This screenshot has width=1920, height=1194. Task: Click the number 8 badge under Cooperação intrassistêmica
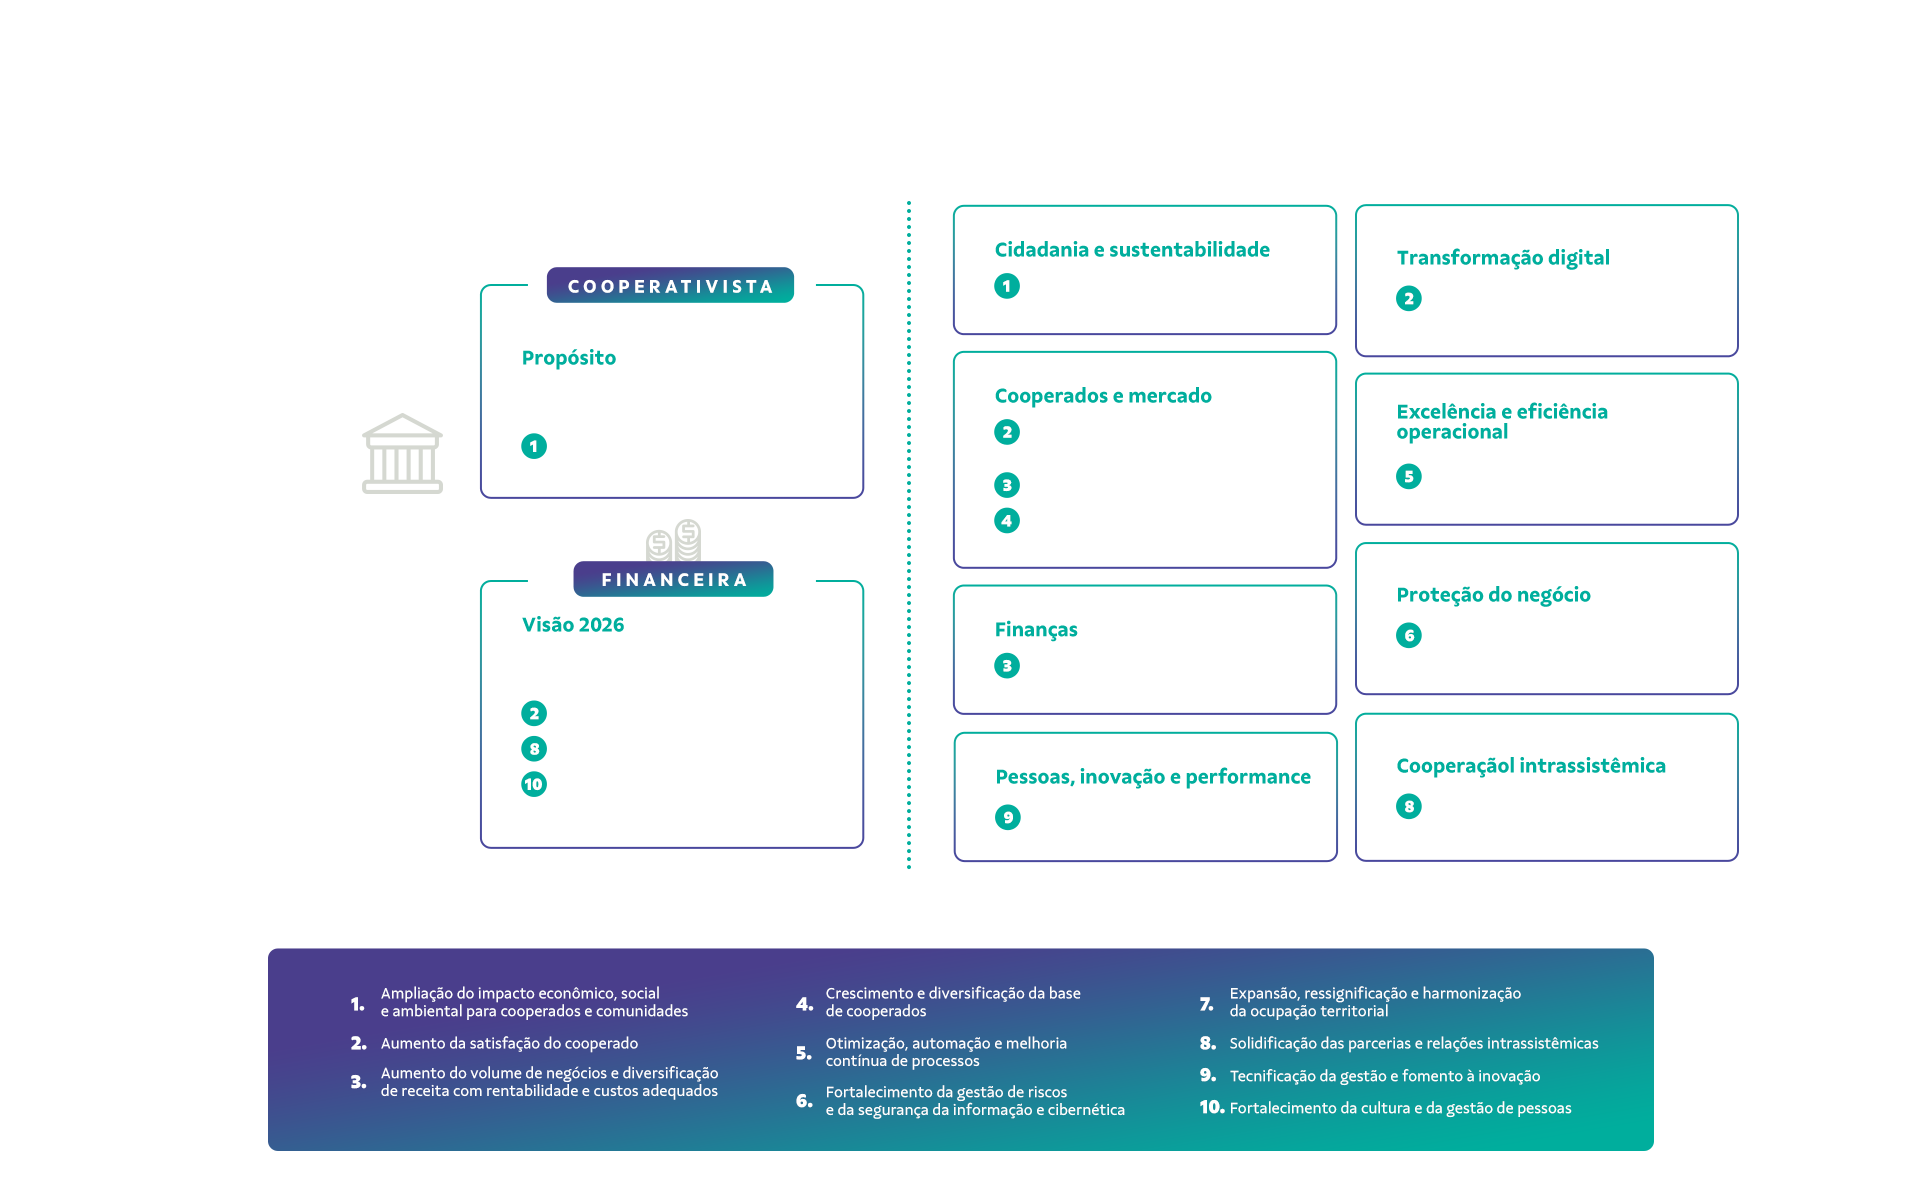click(1408, 806)
